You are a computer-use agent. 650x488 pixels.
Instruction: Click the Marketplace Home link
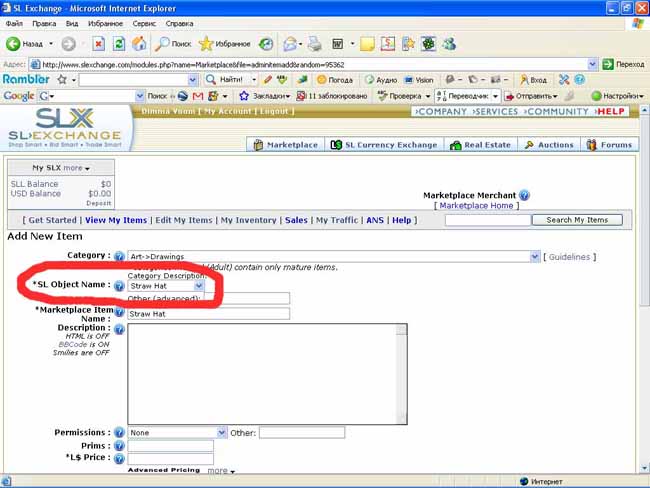(476, 206)
